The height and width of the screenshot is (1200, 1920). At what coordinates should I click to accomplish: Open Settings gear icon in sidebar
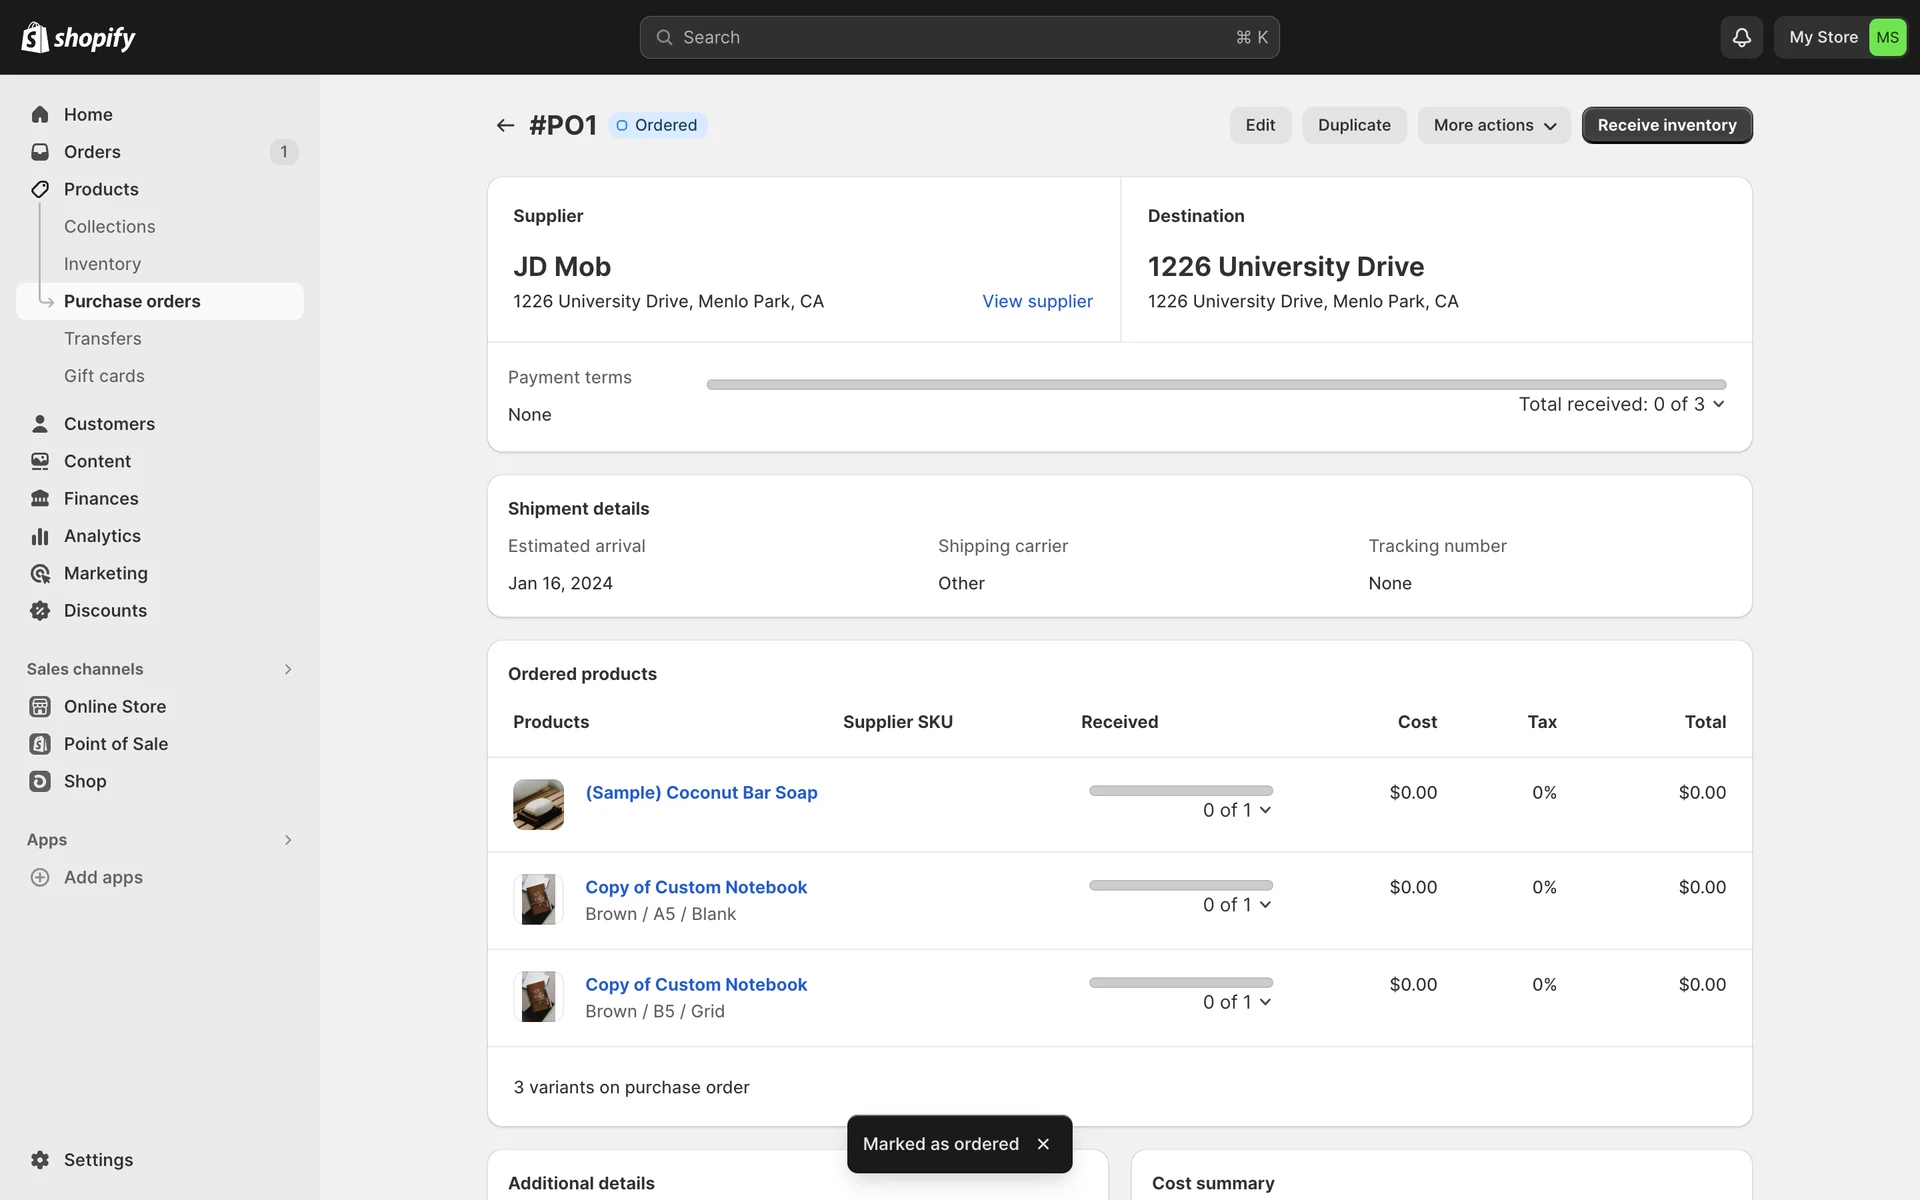tap(40, 1160)
